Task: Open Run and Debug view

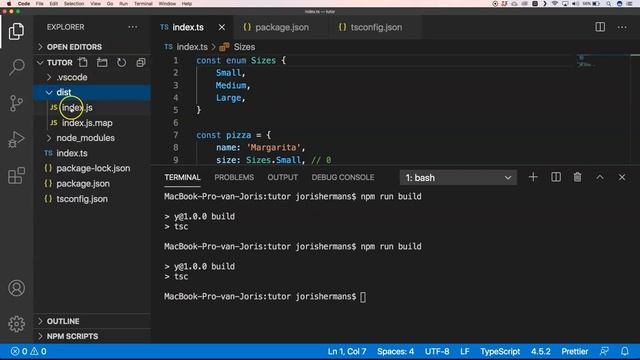Action: pyautogui.click(x=16, y=139)
